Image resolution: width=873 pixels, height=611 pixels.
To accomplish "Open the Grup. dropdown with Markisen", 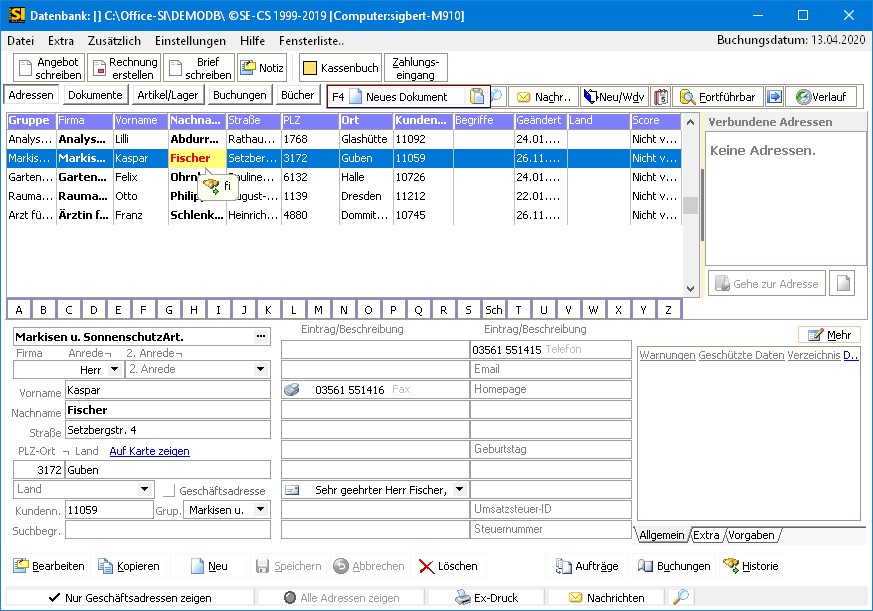I will click(260, 510).
